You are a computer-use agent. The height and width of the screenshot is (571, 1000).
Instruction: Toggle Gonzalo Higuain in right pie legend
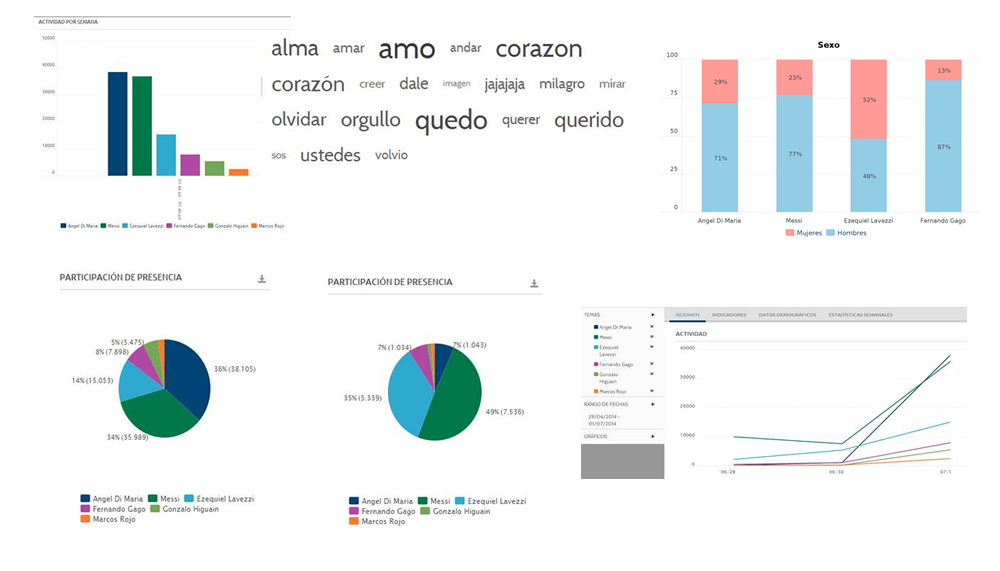(455, 512)
